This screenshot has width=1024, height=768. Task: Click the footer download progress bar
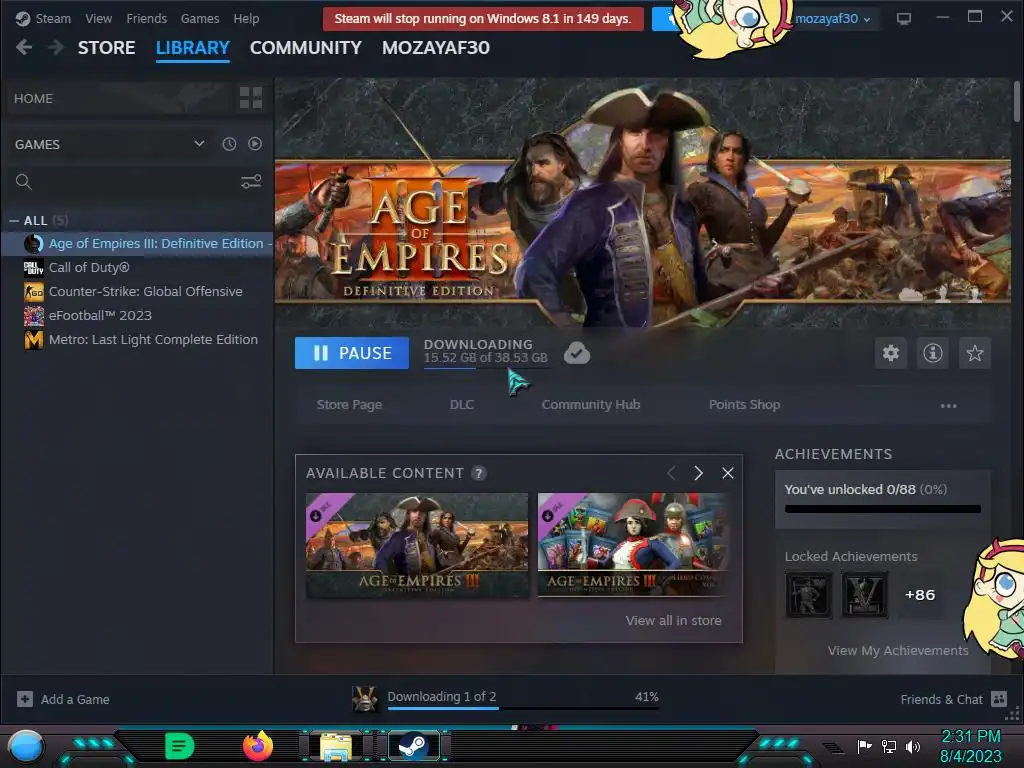[523, 707]
